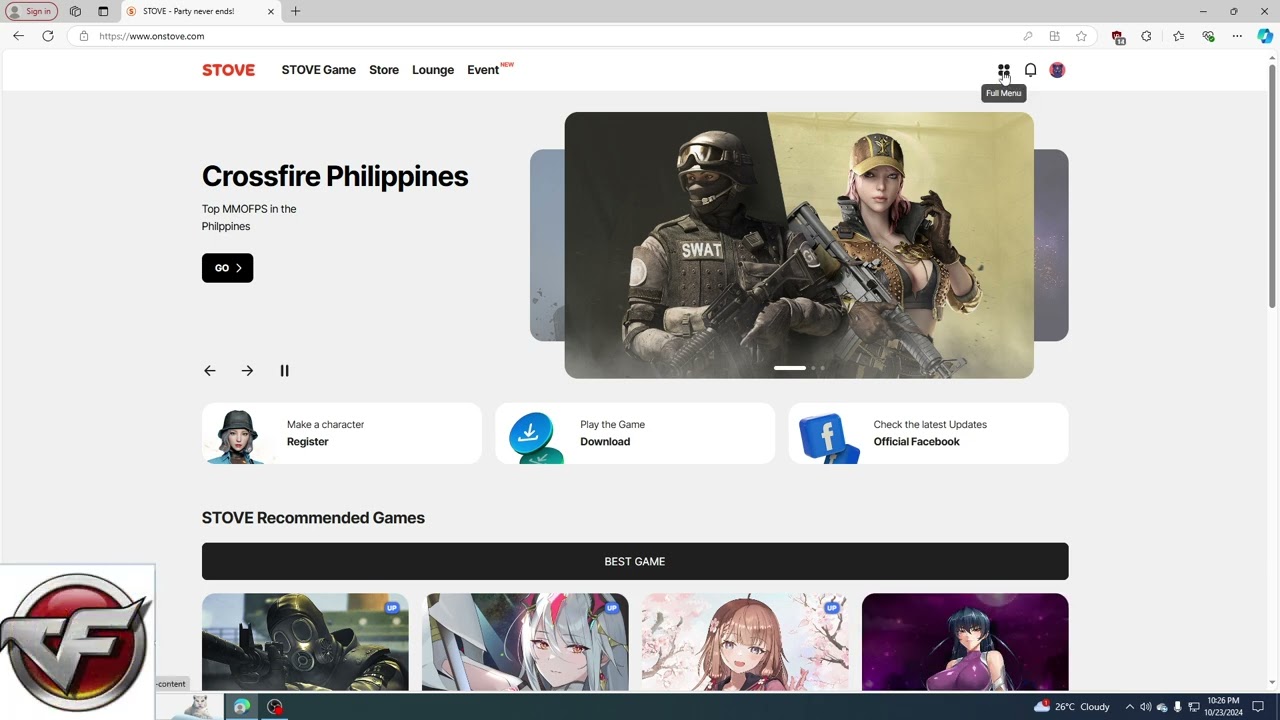Open the Copilot sidebar icon
This screenshot has width=1280, height=720.
click(x=1265, y=36)
